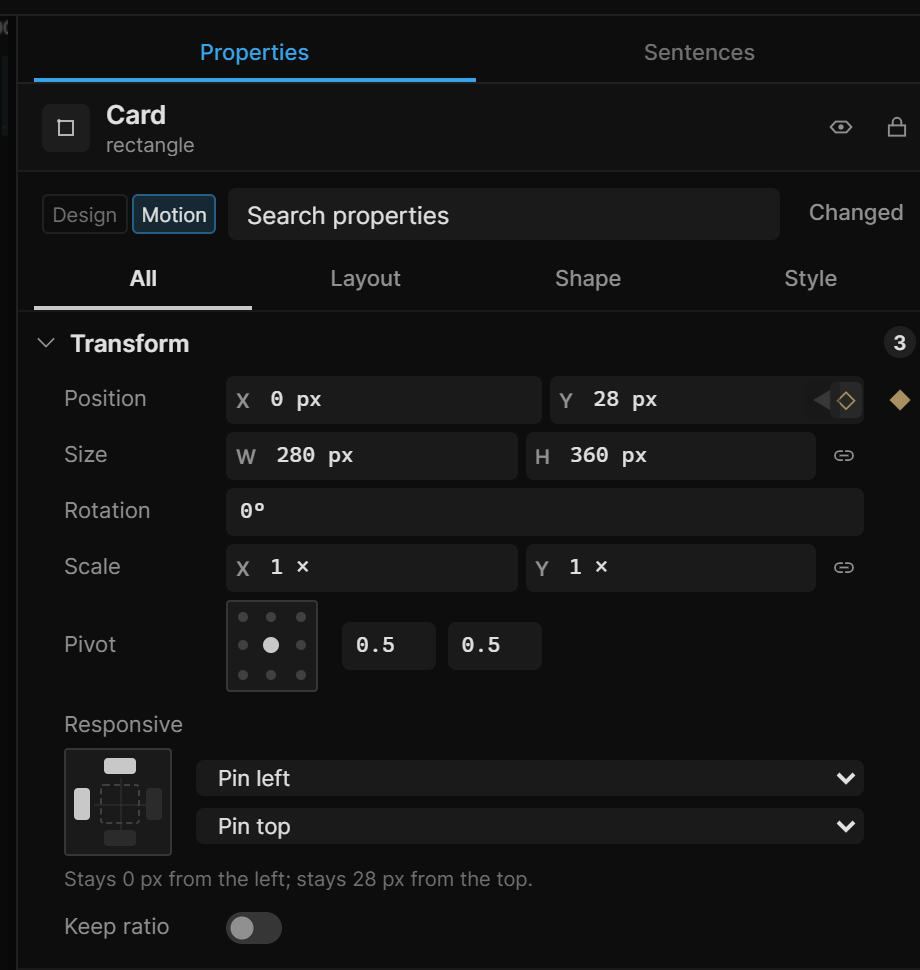Click the Card layer name
Viewport: 920px width, 970px height.
[x=136, y=116]
